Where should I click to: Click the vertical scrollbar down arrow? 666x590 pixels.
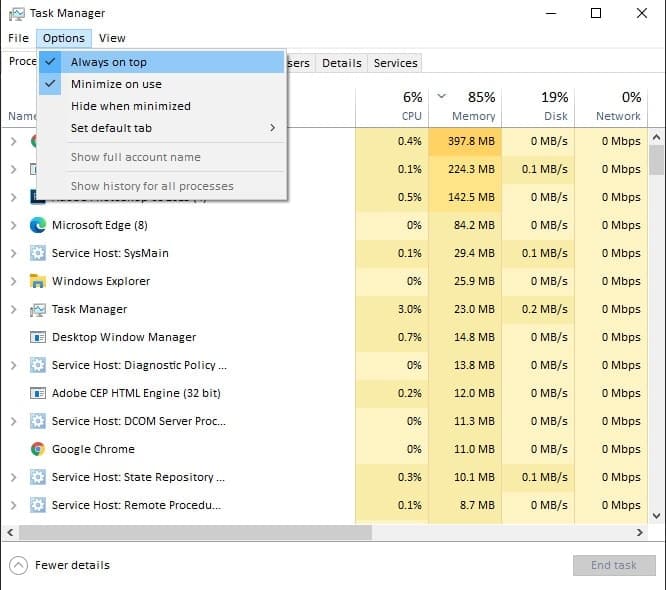[657, 516]
